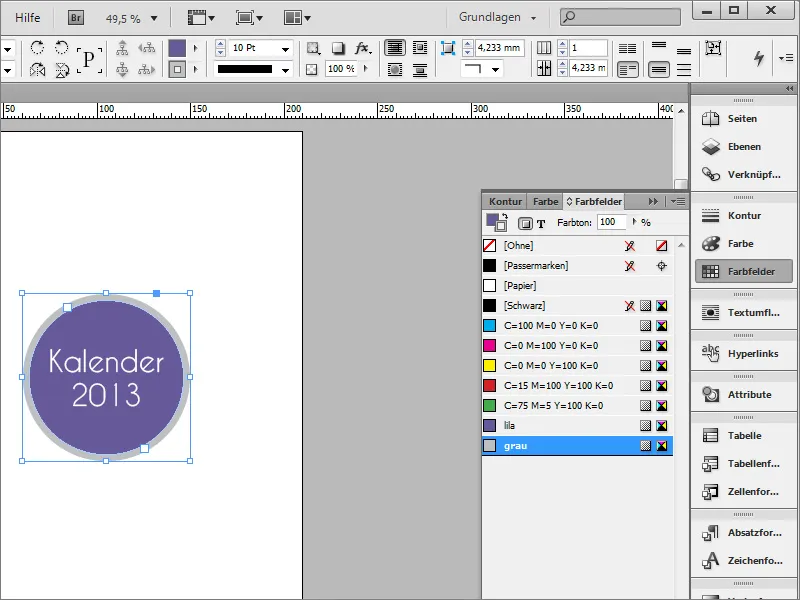Click the Farbton percentage field
800x600 pixels.
pyautogui.click(x=612, y=222)
